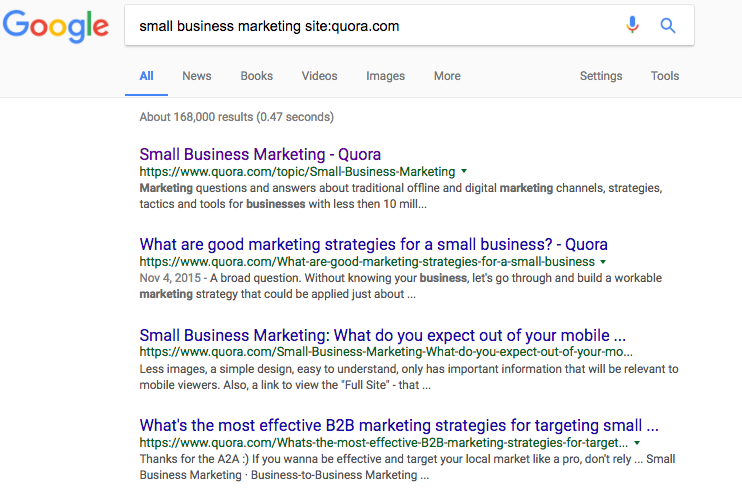
Task: Expand the arrow beside the B2B-marketing-strategies URL
Action: pos(637,443)
